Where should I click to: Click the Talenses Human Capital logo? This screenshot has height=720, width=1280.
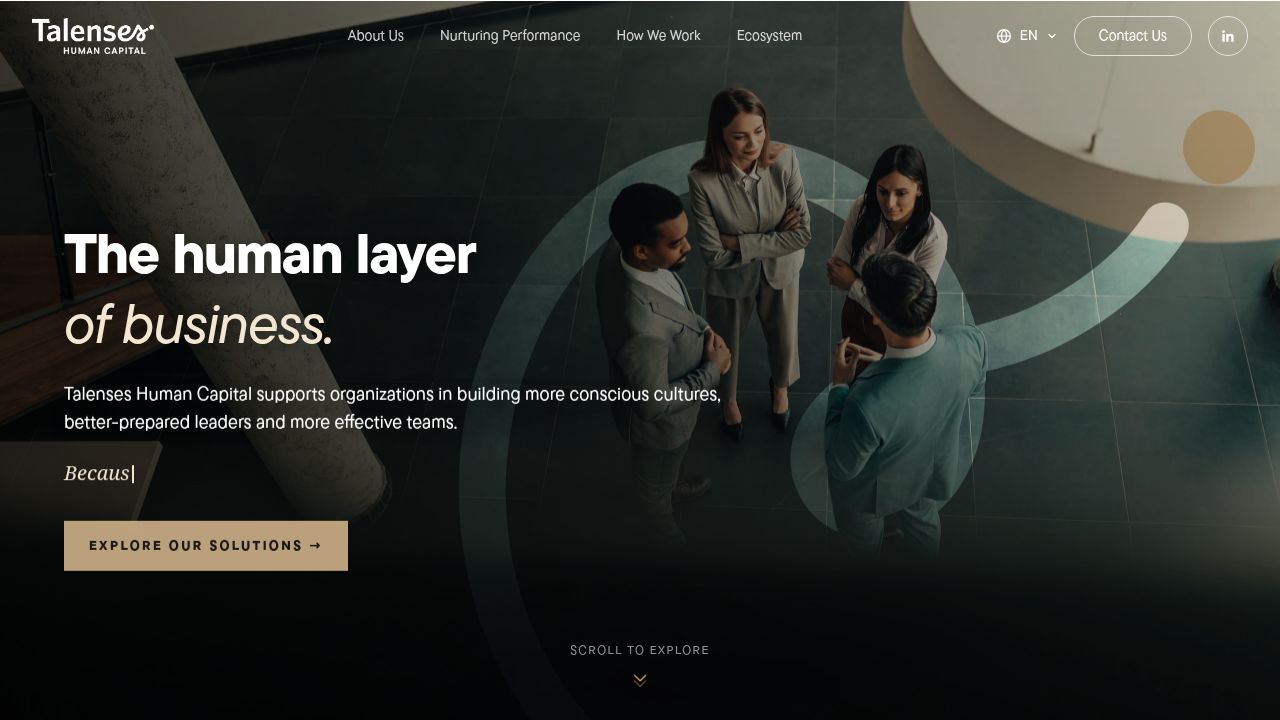pos(93,36)
